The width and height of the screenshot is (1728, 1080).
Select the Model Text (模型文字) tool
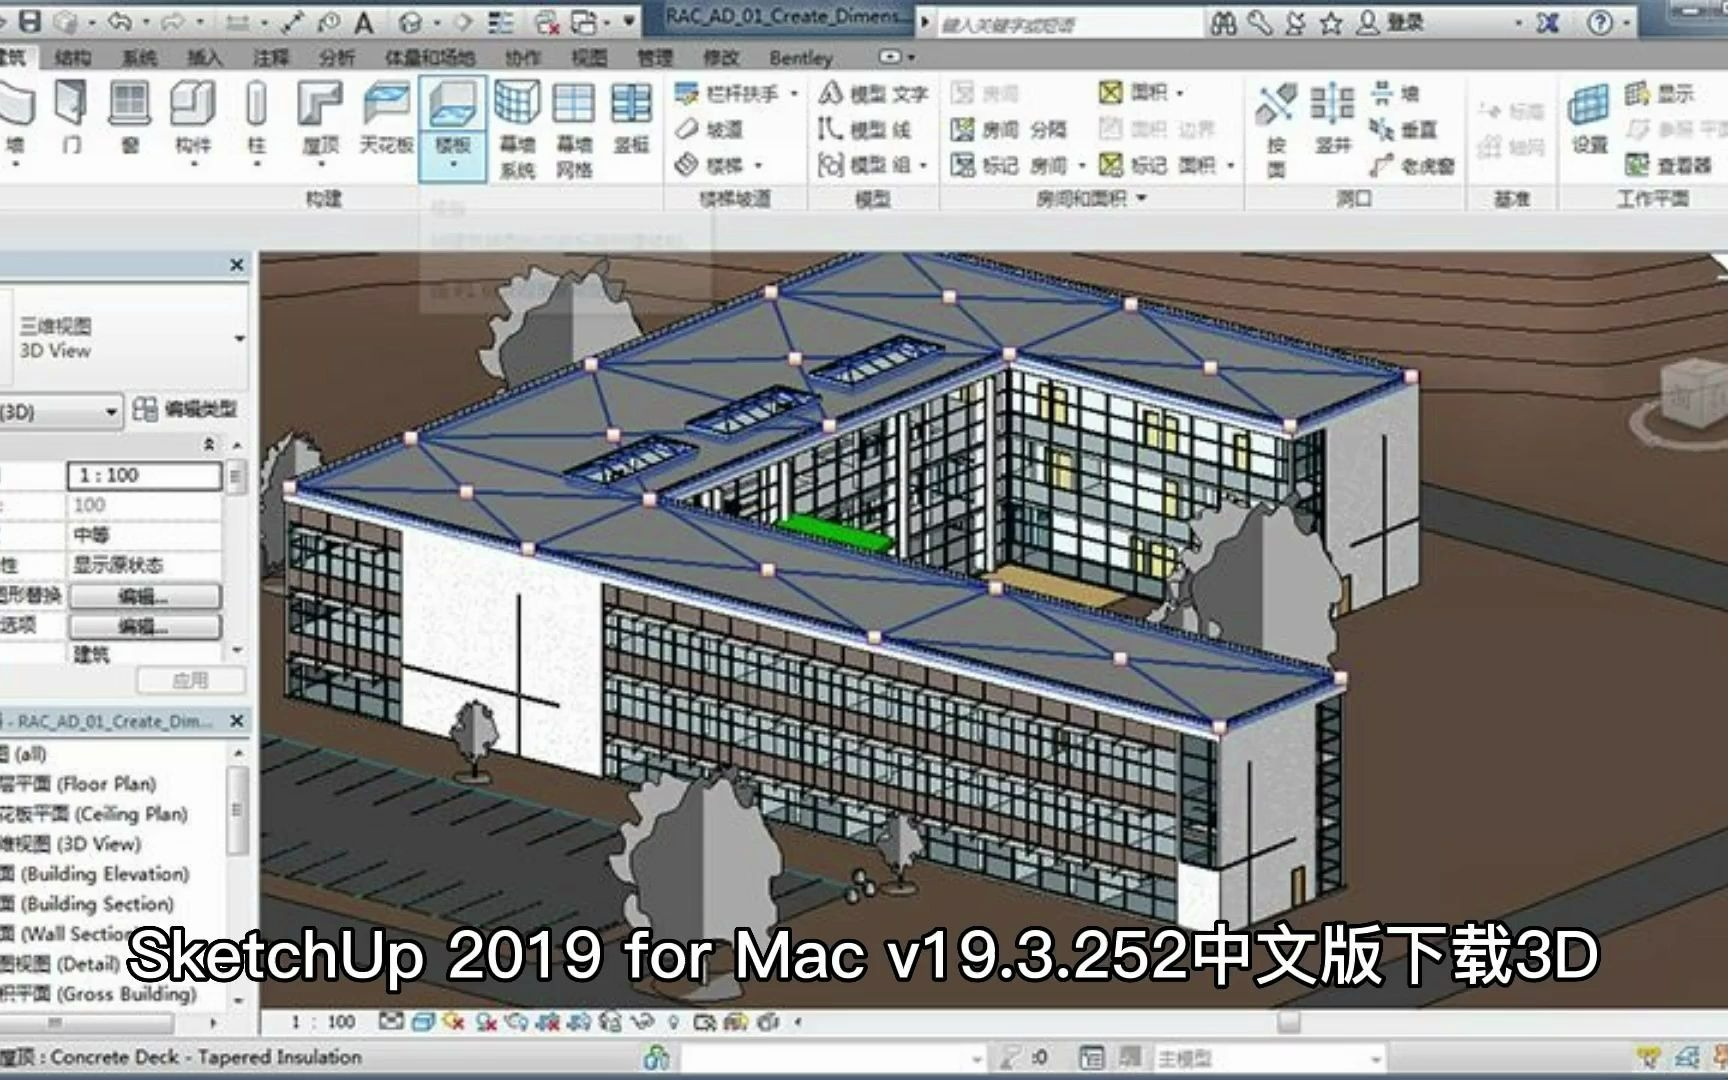point(873,94)
